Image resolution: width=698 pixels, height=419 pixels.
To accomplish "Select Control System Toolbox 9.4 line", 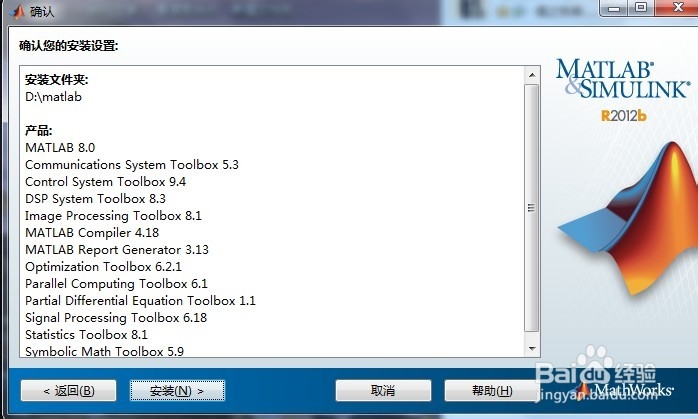I will pyautogui.click(x=106, y=182).
